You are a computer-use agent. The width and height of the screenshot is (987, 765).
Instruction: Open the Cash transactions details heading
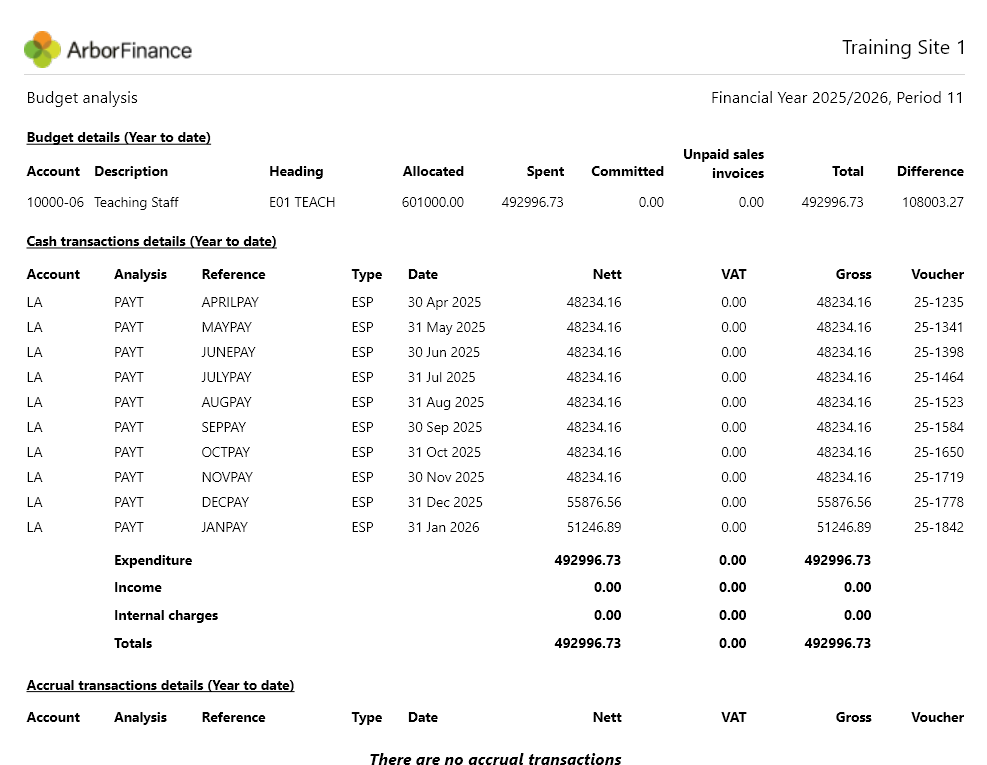[151, 241]
